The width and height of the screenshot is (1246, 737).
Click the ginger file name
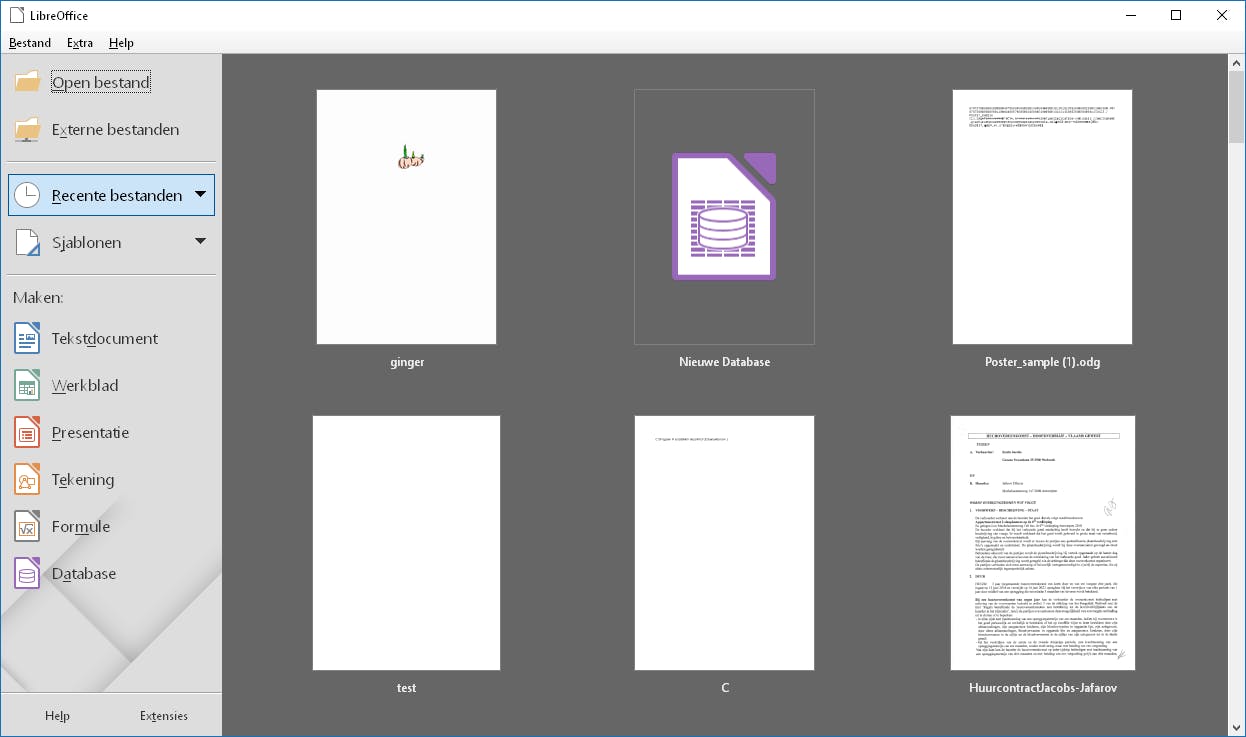click(x=407, y=363)
